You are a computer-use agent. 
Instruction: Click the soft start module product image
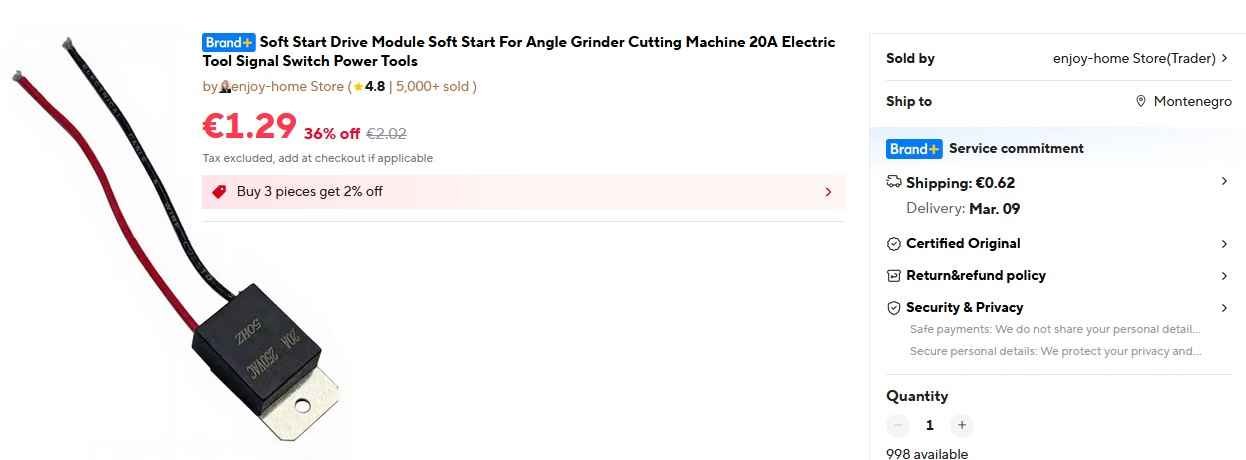coord(260,350)
